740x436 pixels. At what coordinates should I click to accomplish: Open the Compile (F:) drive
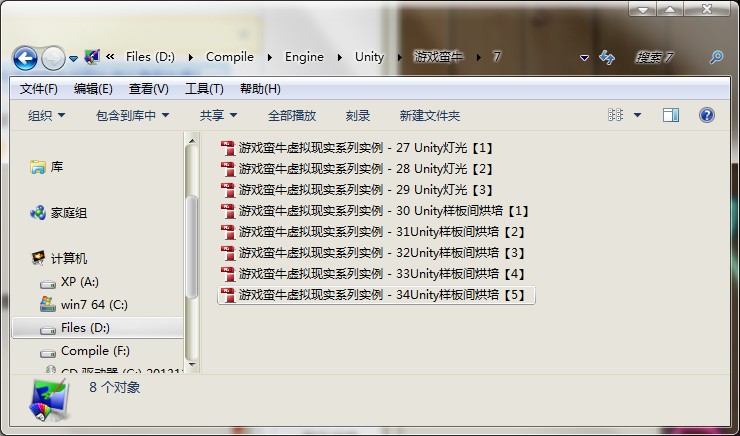point(95,351)
